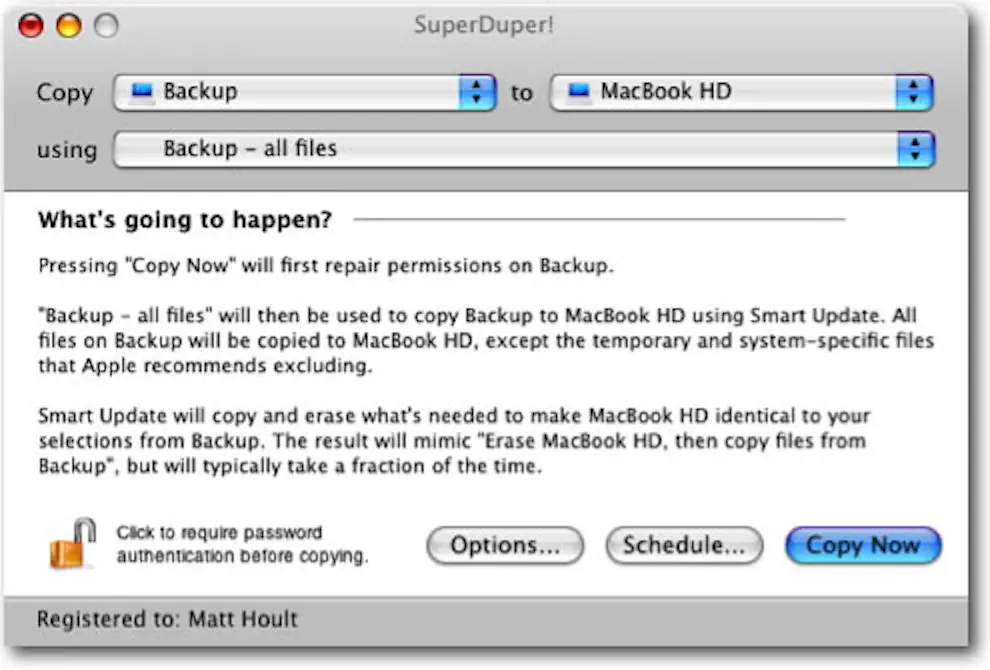The height and width of the screenshot is (670, 990).
Task: Click the MacBook HD disk icon
Action: pos(576,91)
